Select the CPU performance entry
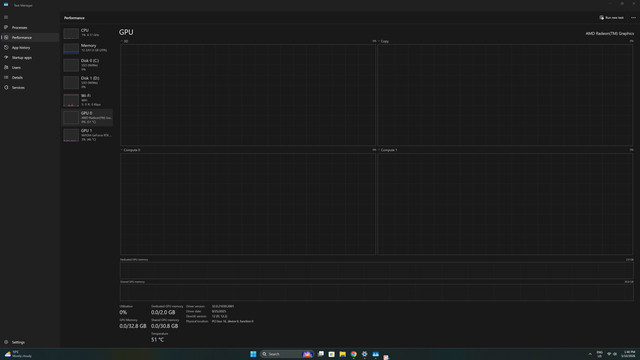This screenshot has width=640, height=360. coord(87,33)
